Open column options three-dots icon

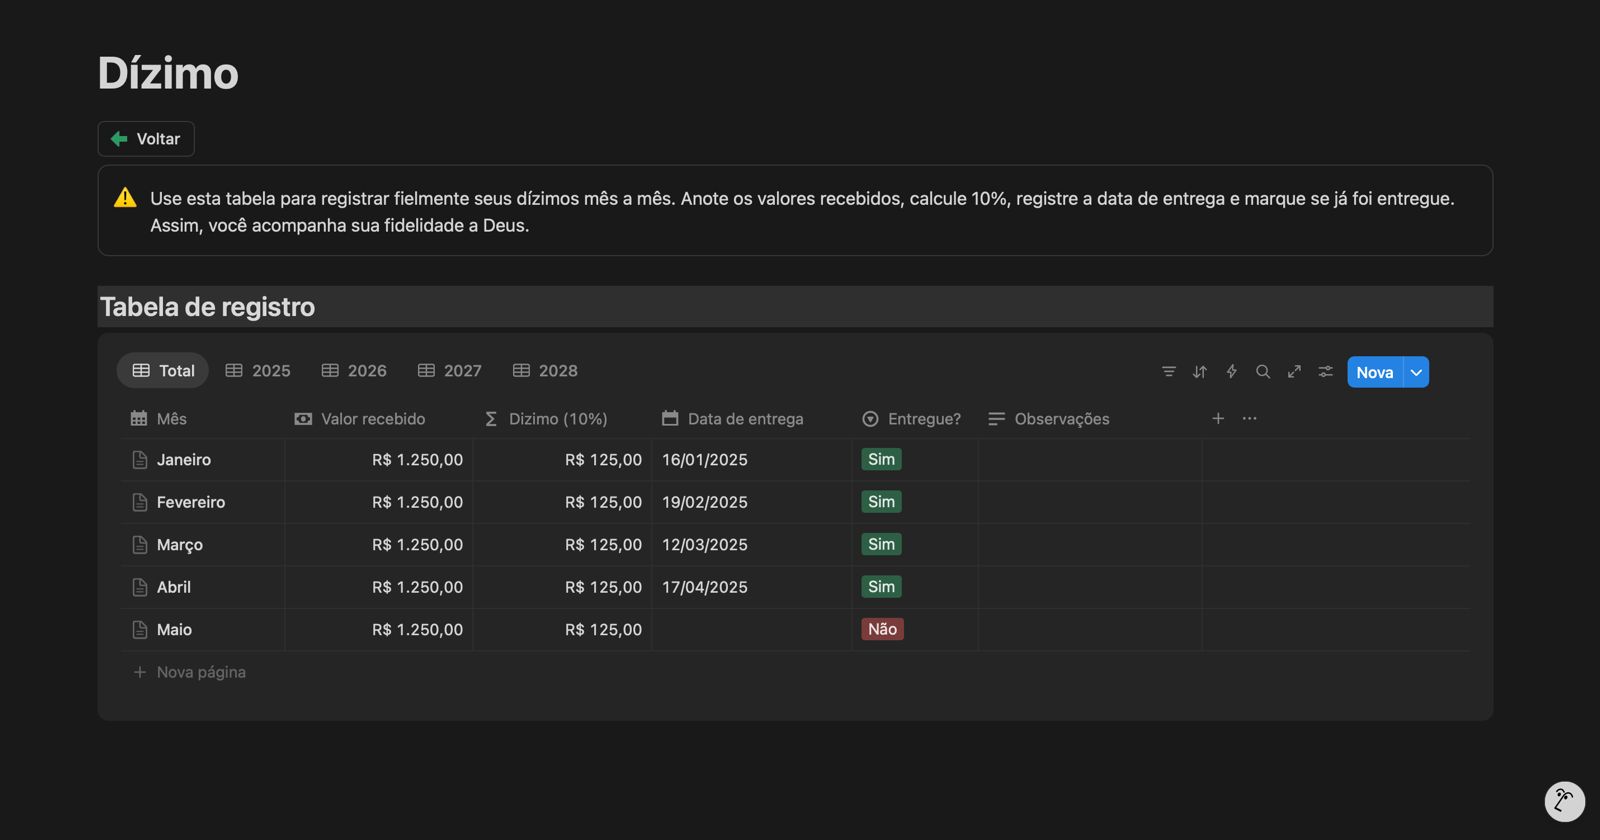pyautogui.click(x=1249, y=419)
